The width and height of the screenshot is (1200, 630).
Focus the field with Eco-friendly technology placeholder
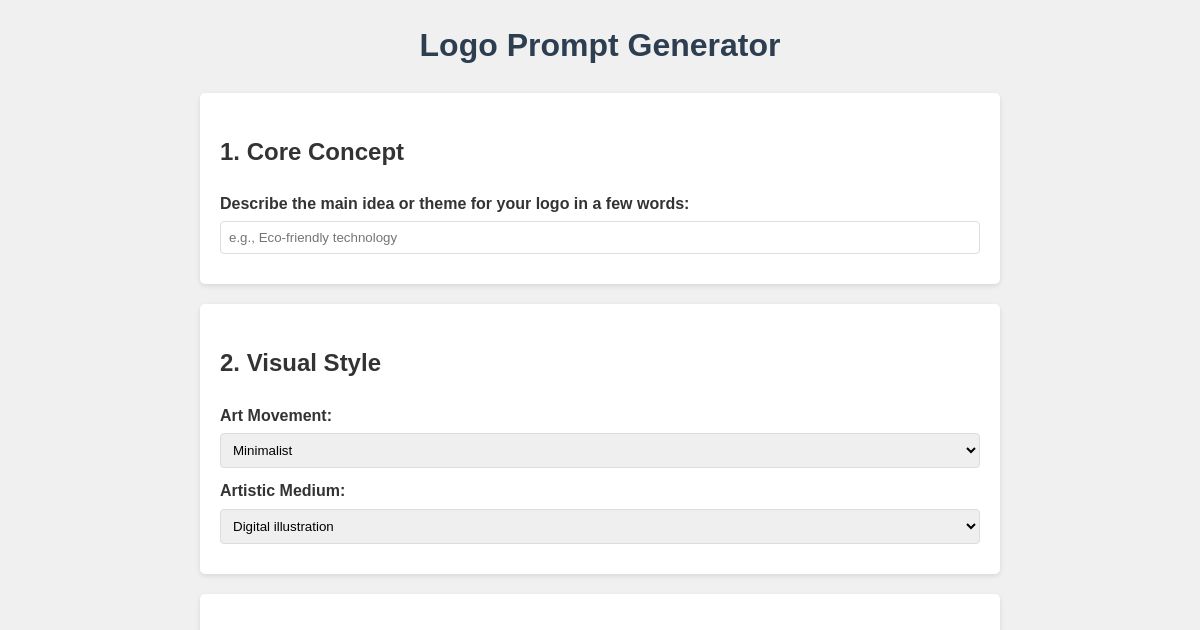point(600,237)
